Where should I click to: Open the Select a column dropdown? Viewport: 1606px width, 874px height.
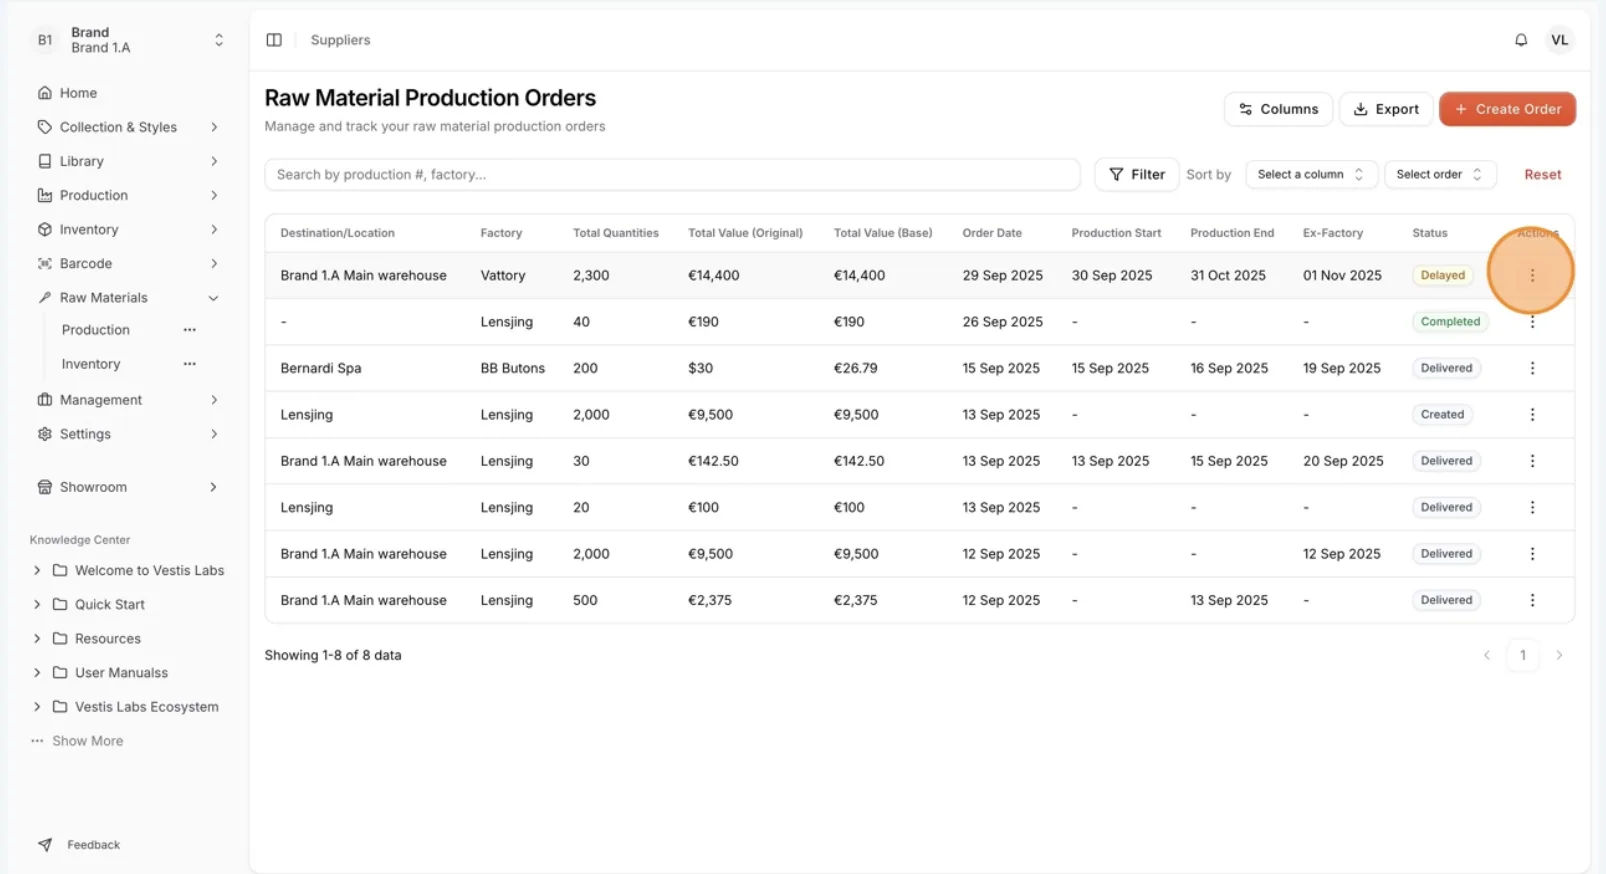(x=1311, y=174)
